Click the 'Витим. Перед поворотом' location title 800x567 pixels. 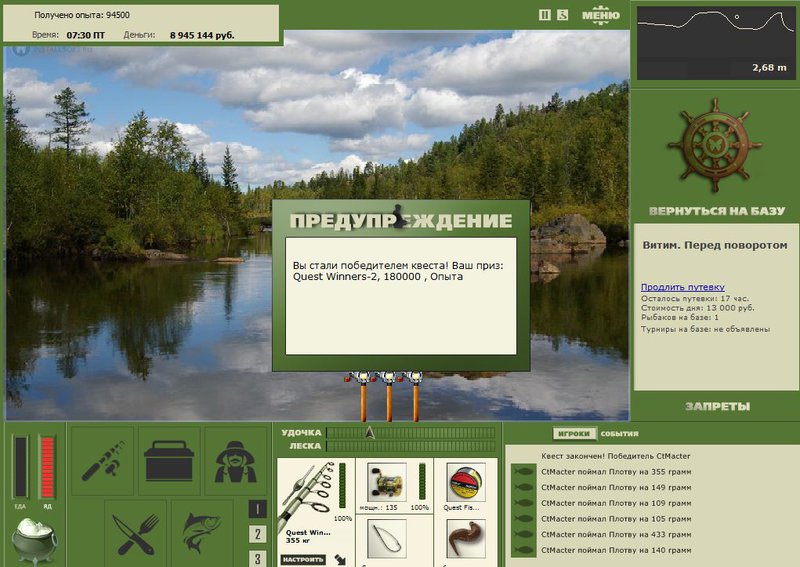[715, 245]
